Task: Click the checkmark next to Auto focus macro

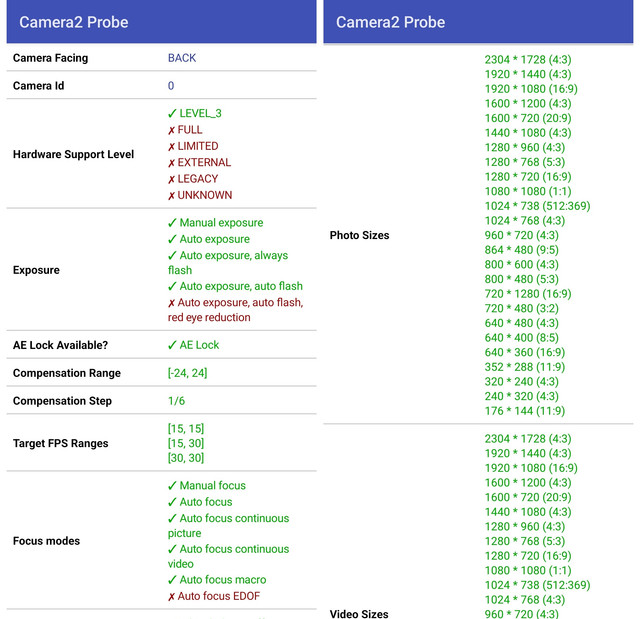Action: pyautogui.click(x=172, y=580)
